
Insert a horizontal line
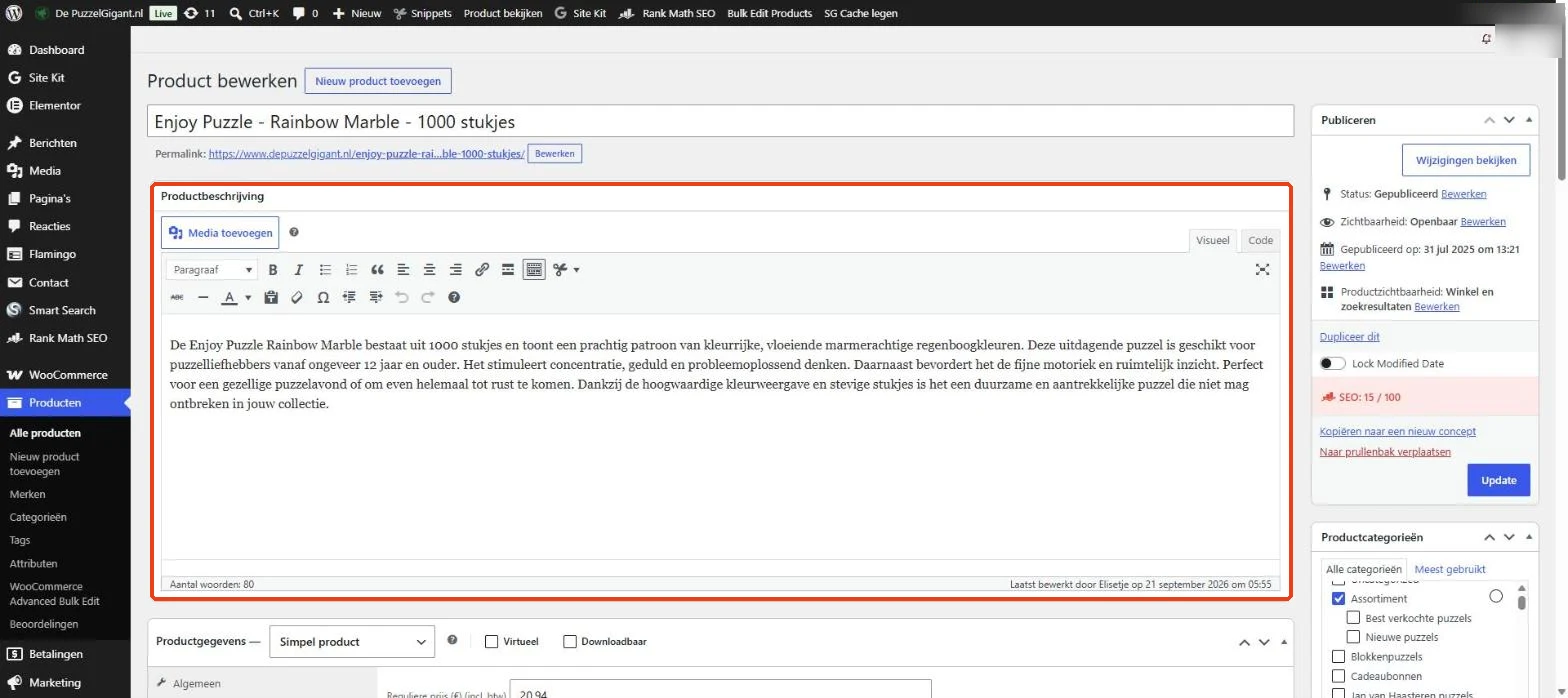click(x=203, y=297)
